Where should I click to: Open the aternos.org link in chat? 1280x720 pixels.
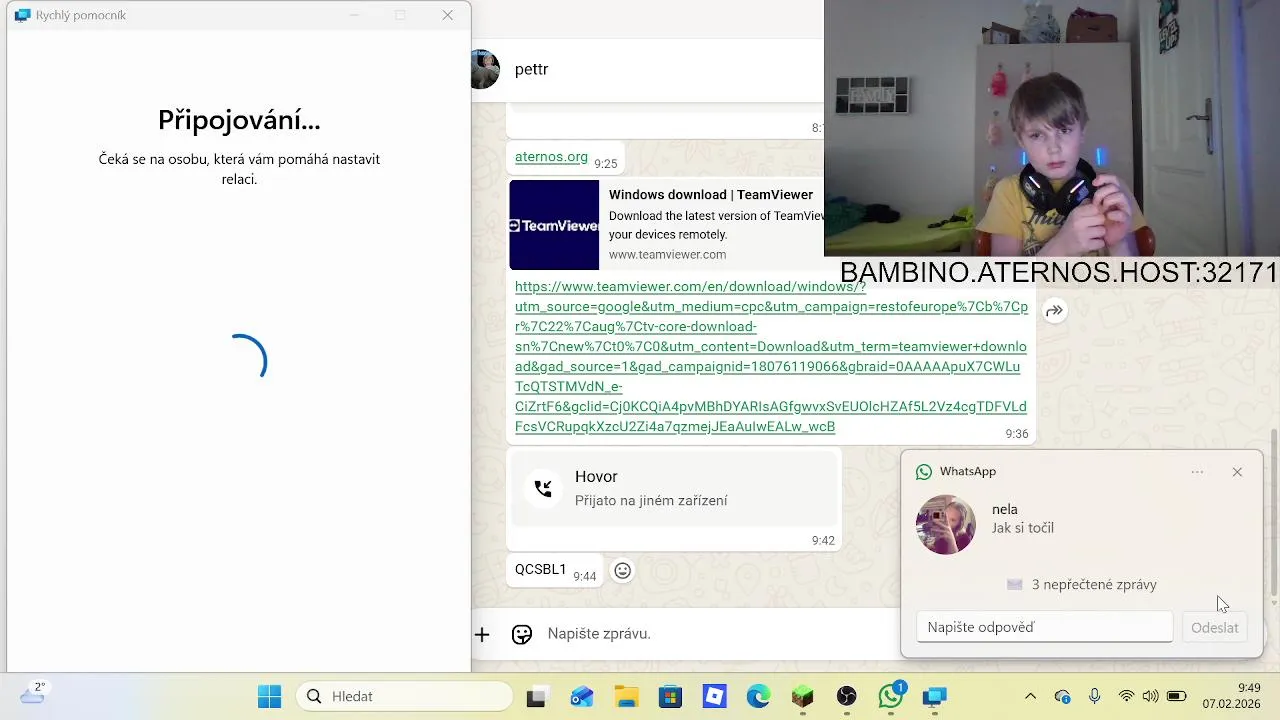coord(551,157)
